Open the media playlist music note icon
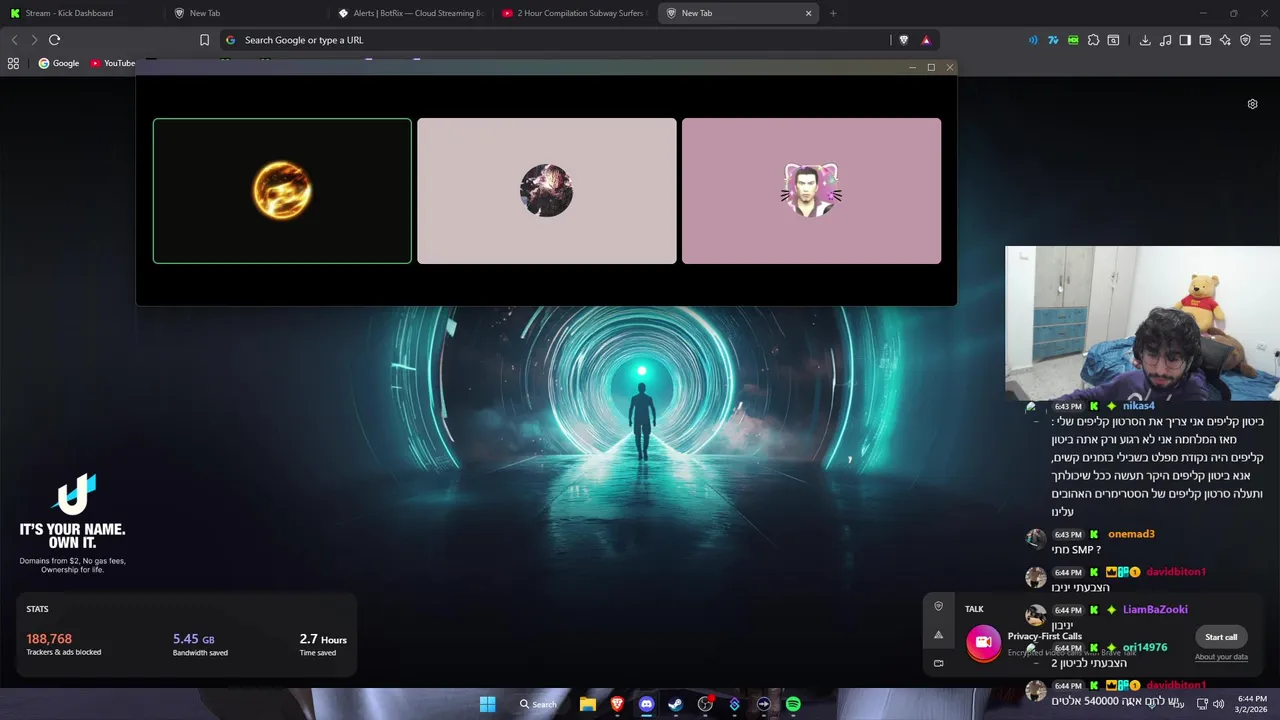1280x720 pixels. click(x=1165, y=40)
